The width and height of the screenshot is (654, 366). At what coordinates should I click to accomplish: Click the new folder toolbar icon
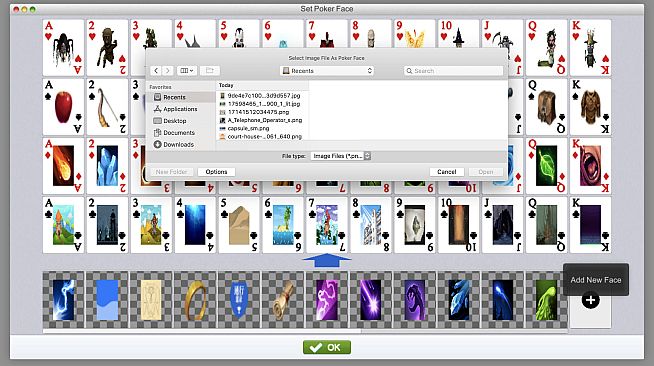(210, 71)
